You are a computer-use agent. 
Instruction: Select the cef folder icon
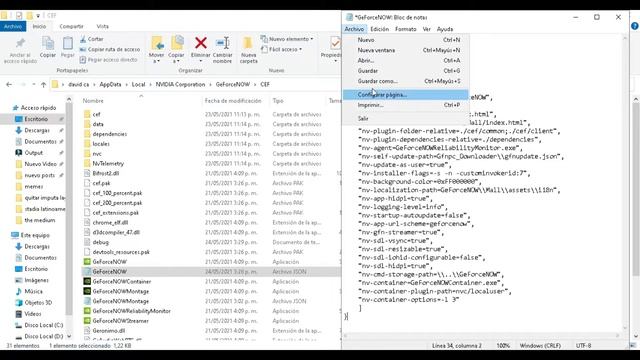(x=87, y=114)
